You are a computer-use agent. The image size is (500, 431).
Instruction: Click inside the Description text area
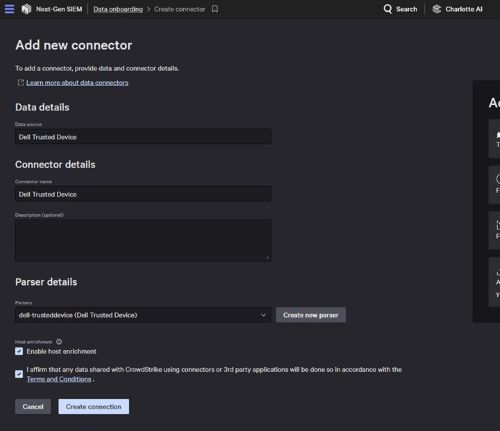pyautogui.click(x=143, y=240)
